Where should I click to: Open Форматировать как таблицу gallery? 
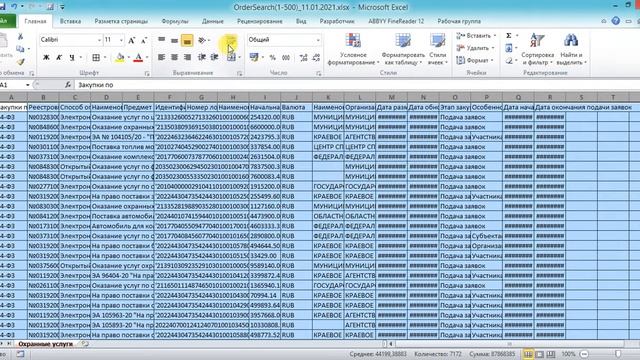403,49
